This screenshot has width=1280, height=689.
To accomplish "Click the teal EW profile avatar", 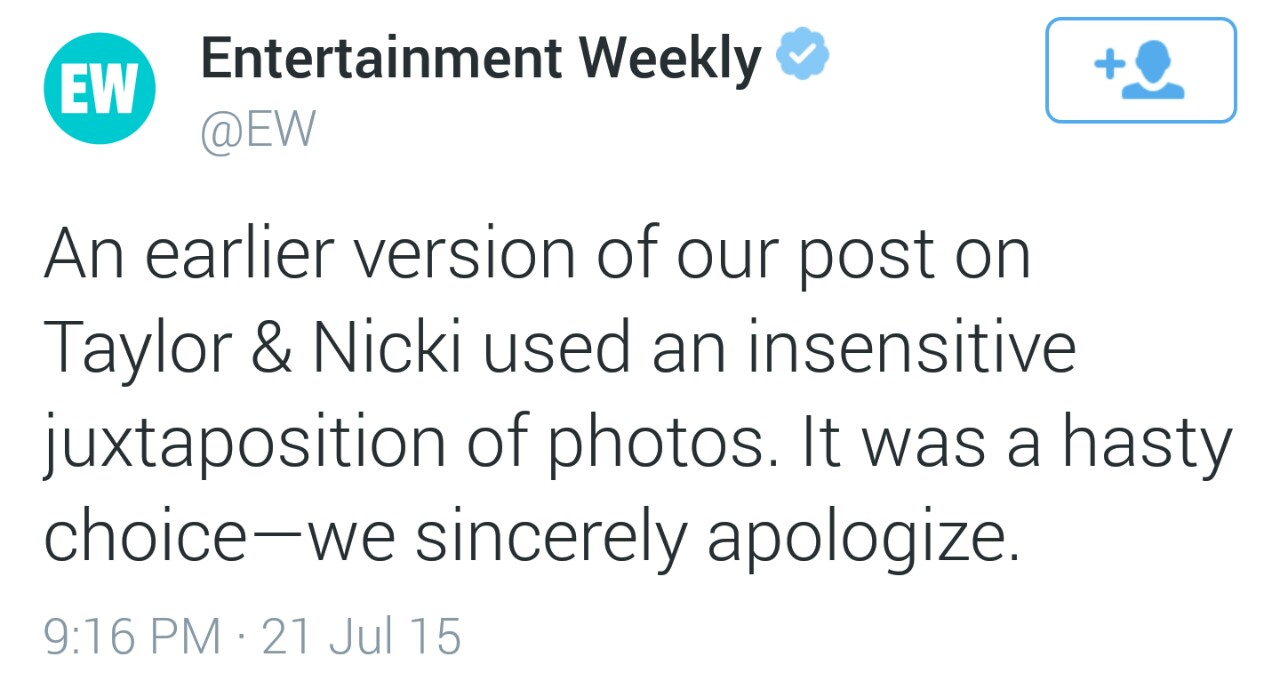I will click(x=99, y=89).
